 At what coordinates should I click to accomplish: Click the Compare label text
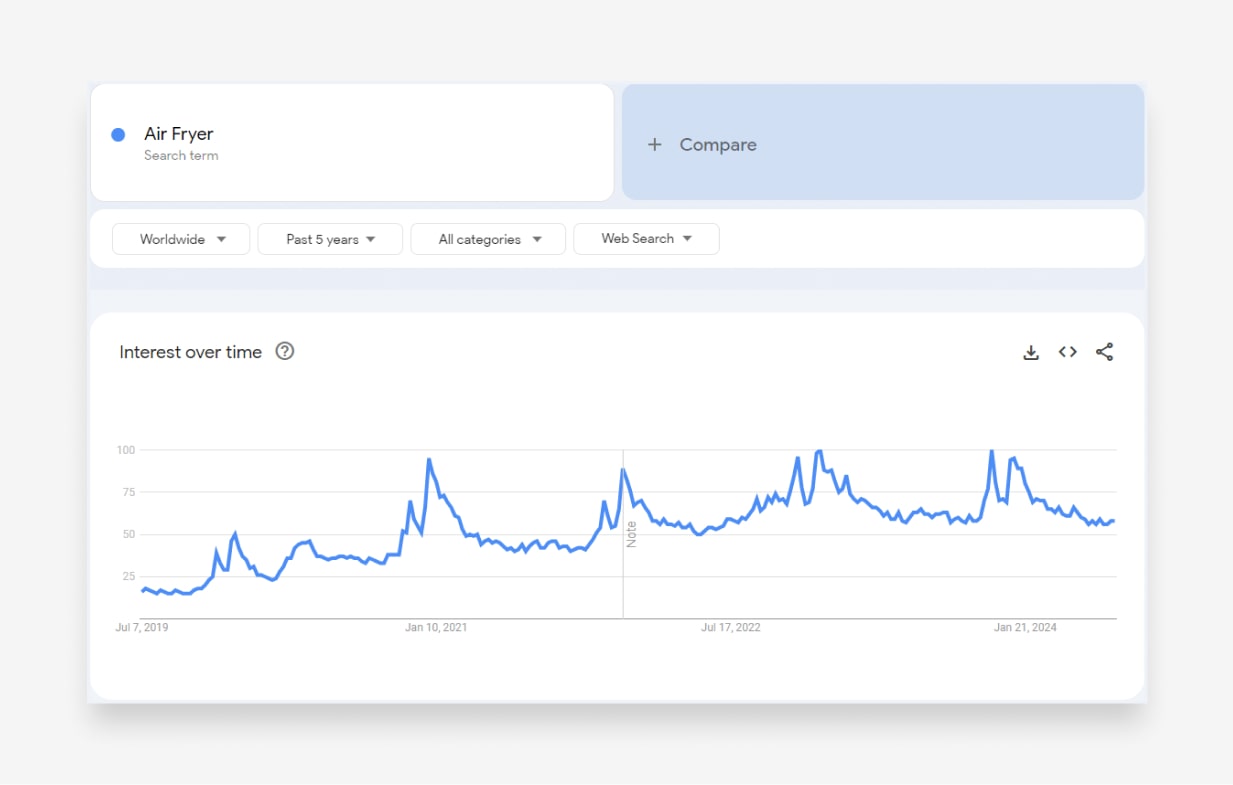[x=718, y=145]
